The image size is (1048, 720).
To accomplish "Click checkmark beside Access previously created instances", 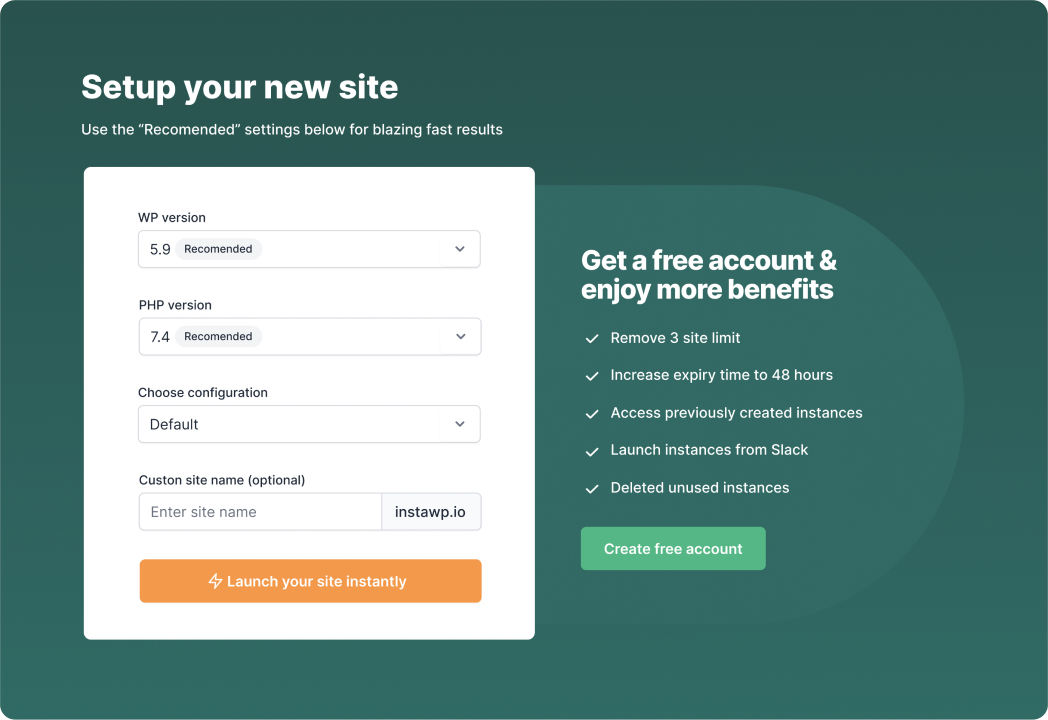I will (592, 414).
